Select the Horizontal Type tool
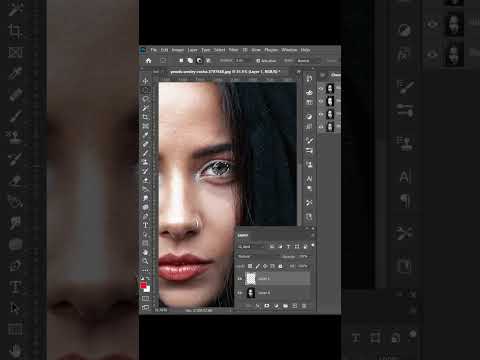 click(146, 225)
